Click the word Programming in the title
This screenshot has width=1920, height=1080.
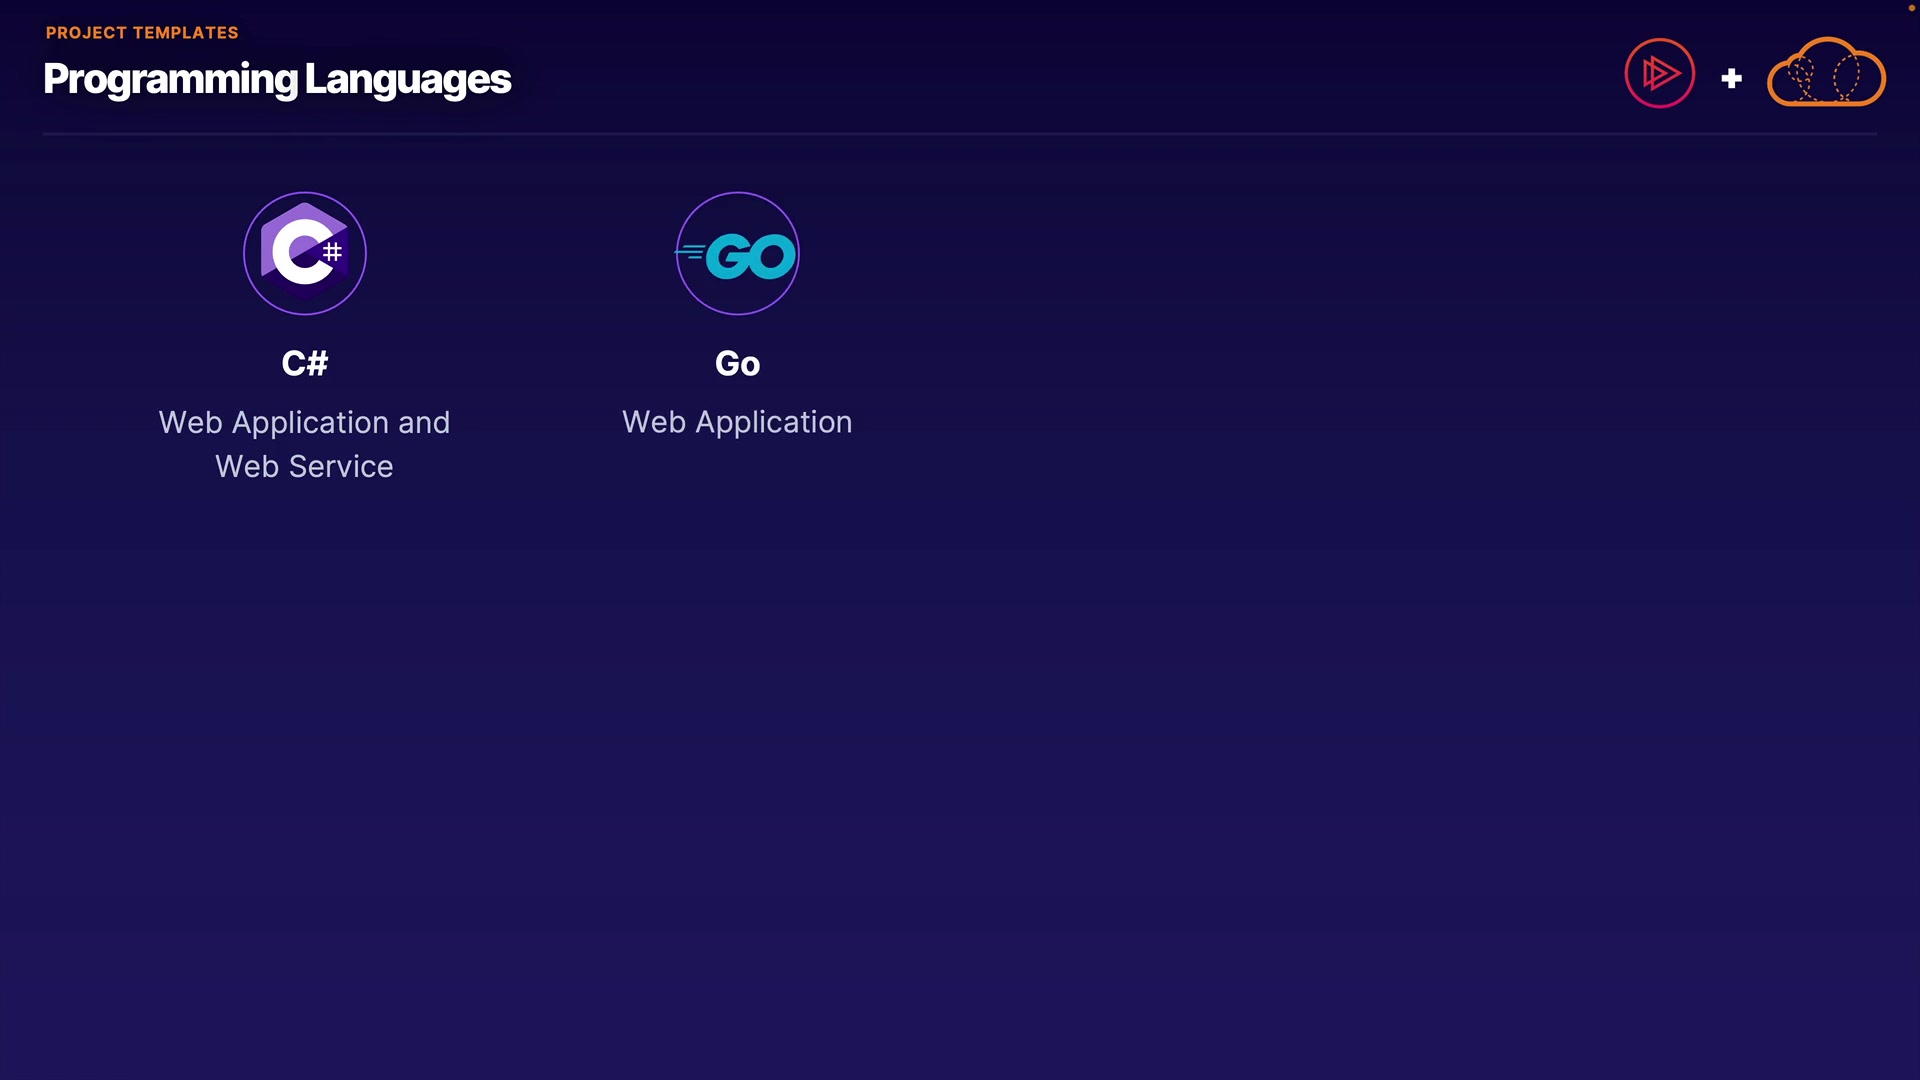[x=170, y=80]
